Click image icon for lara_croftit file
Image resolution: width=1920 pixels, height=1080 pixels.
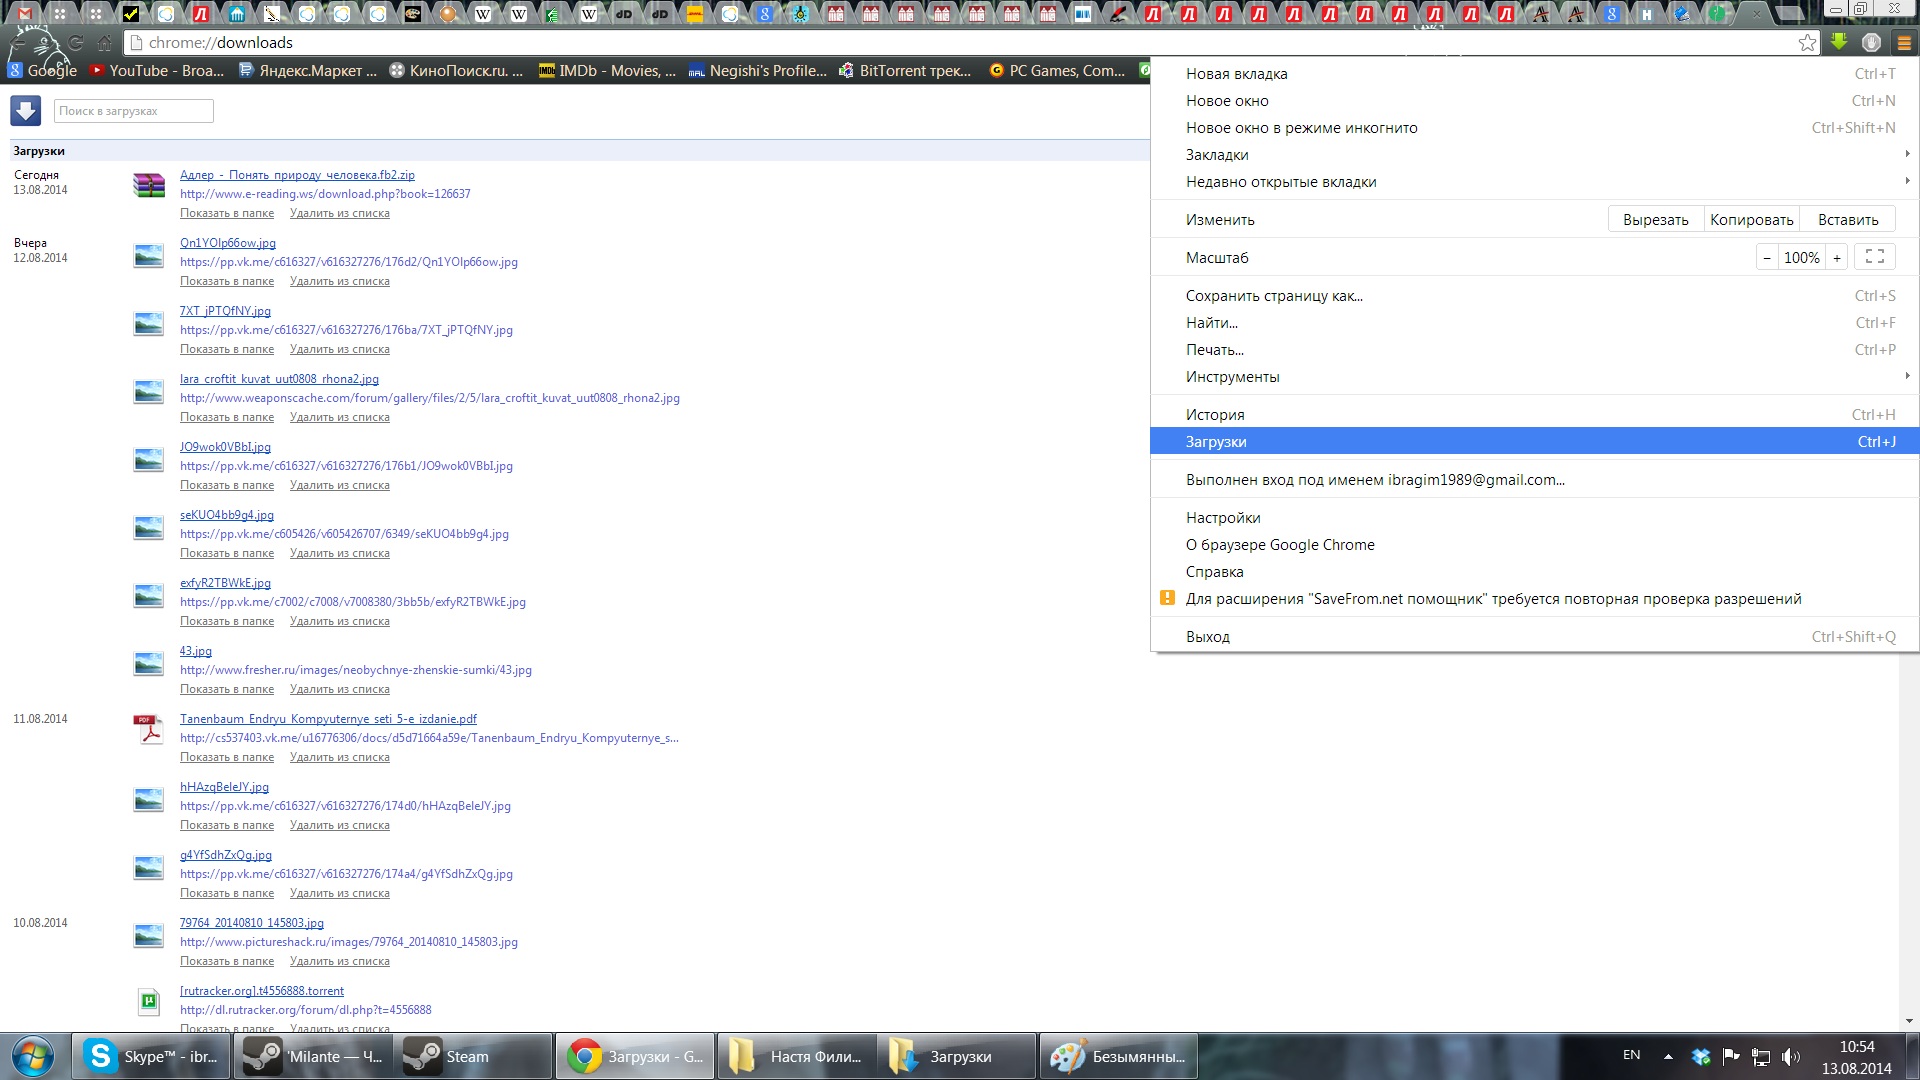tap(148, 391)
